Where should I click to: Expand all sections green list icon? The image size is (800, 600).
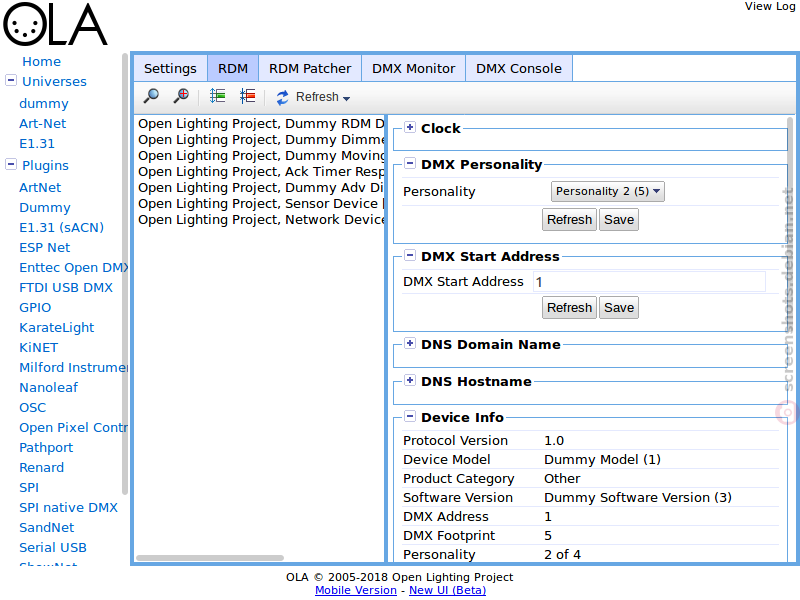coord(217,96)
